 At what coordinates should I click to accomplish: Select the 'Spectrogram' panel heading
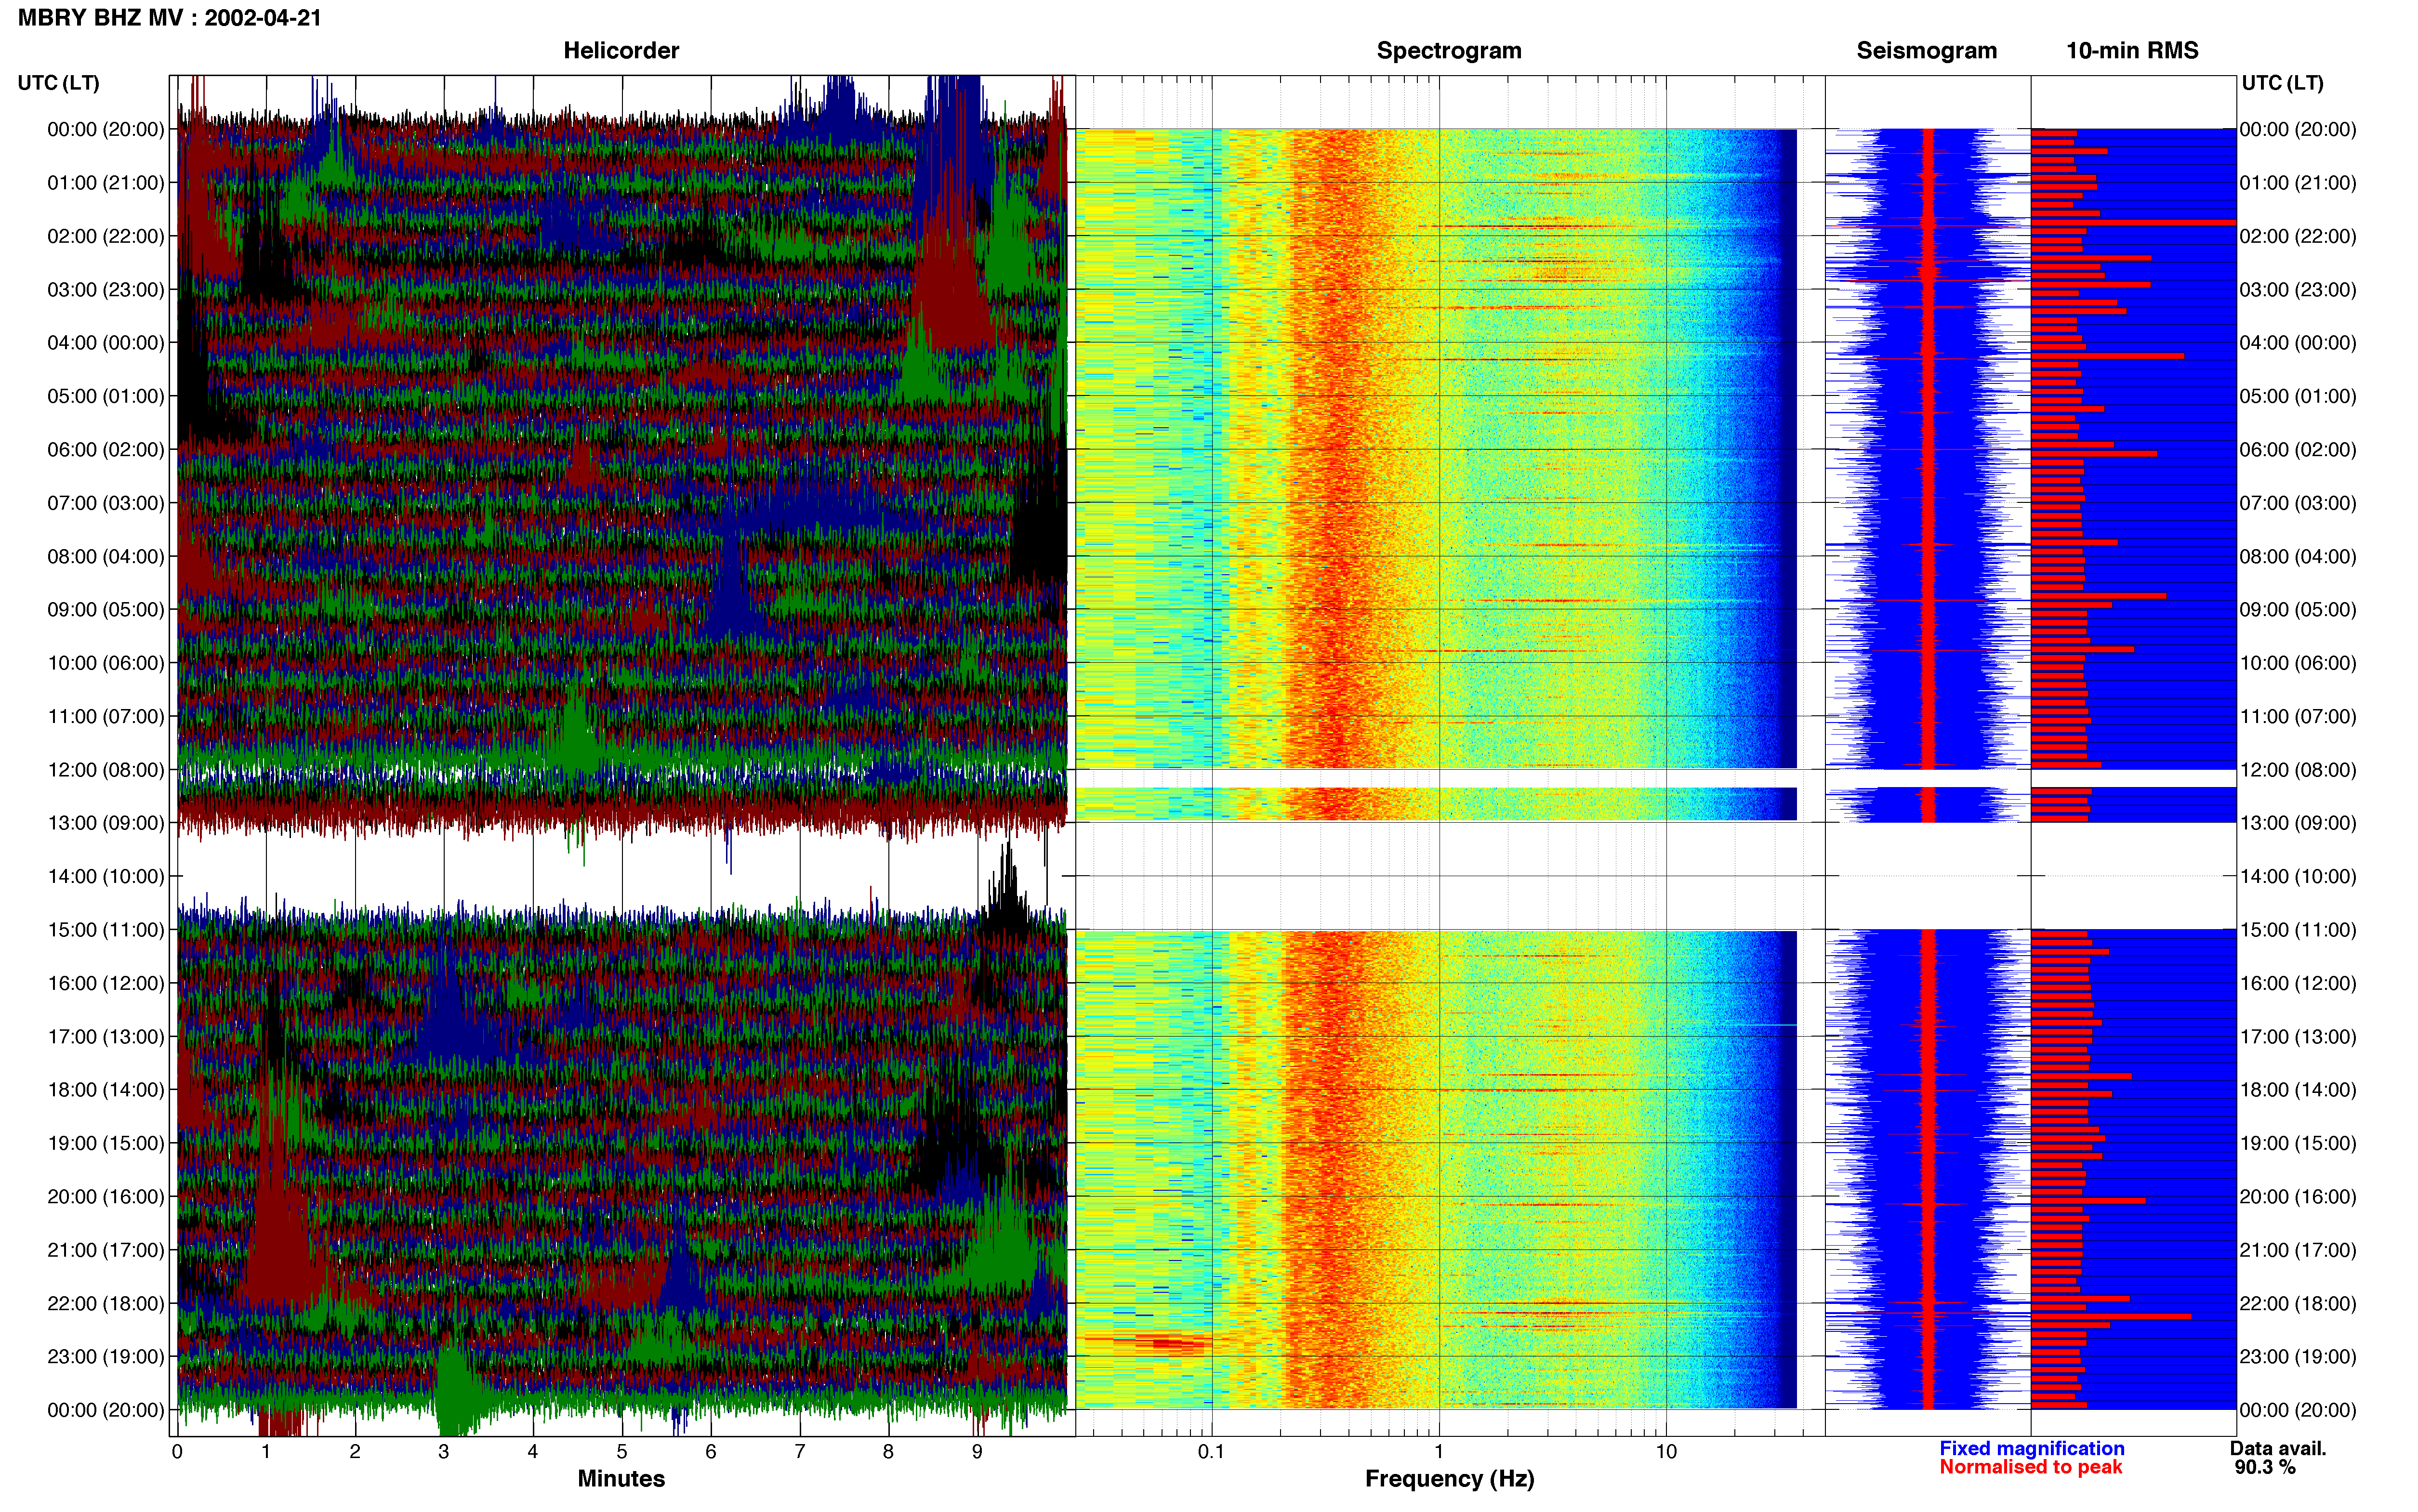click(1449, 51)
